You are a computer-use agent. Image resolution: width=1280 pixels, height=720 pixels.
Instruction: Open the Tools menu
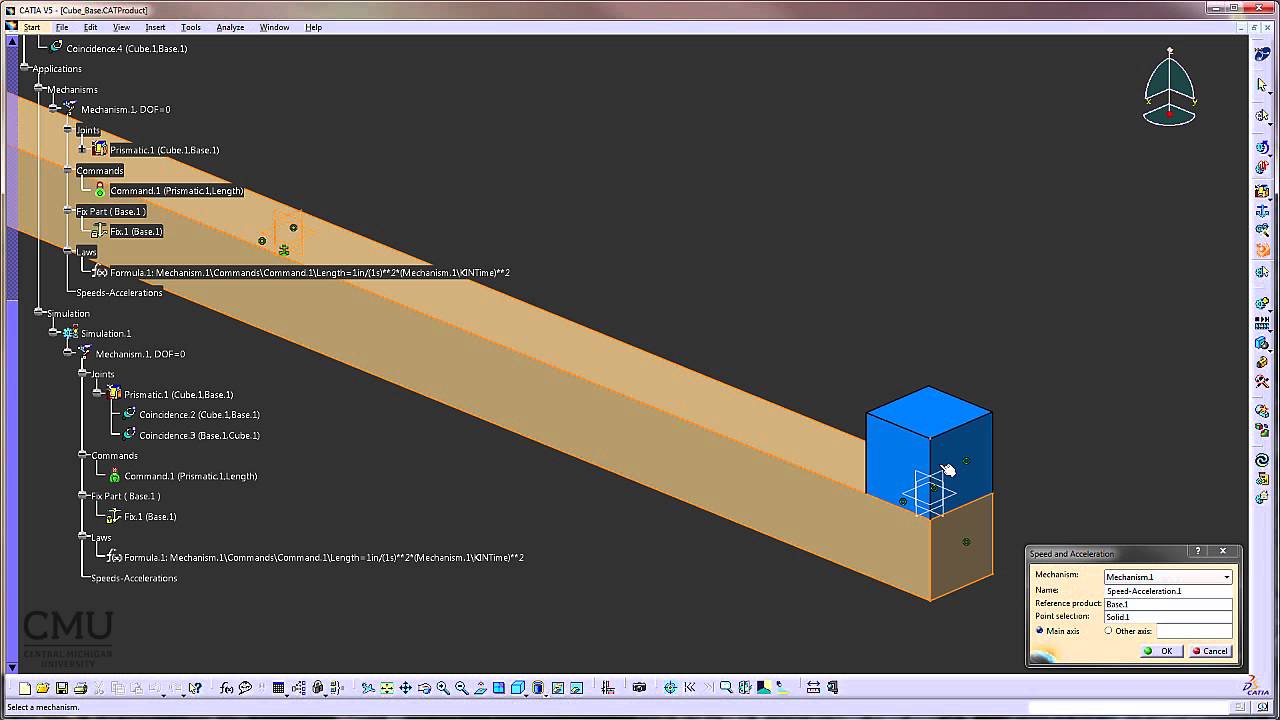190,27
